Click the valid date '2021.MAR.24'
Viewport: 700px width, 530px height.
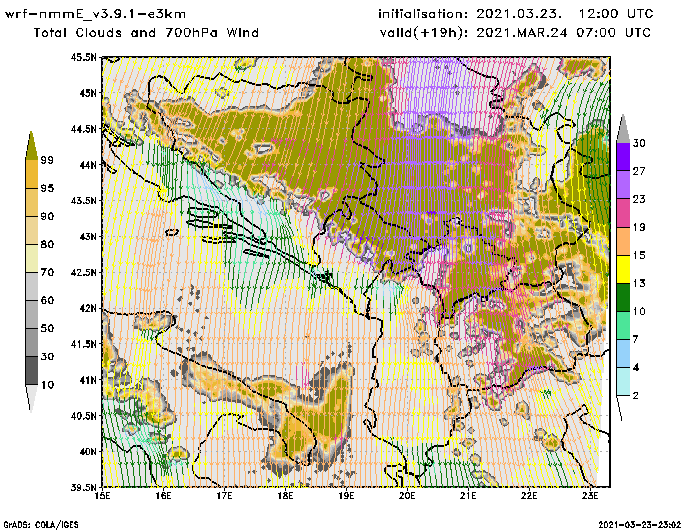(x=522, y=33)
